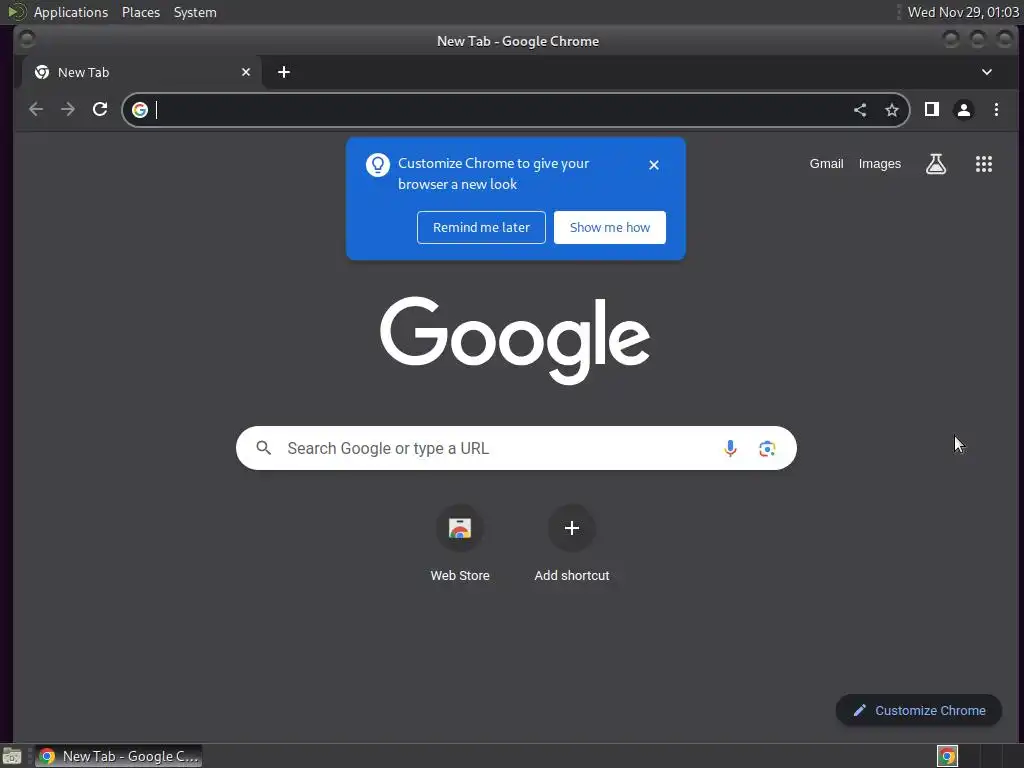Viewport: 1024px width, 768px height.
Task: Click the forward navigation arrow
Action: pyautogui.click(x=67, y=109)
